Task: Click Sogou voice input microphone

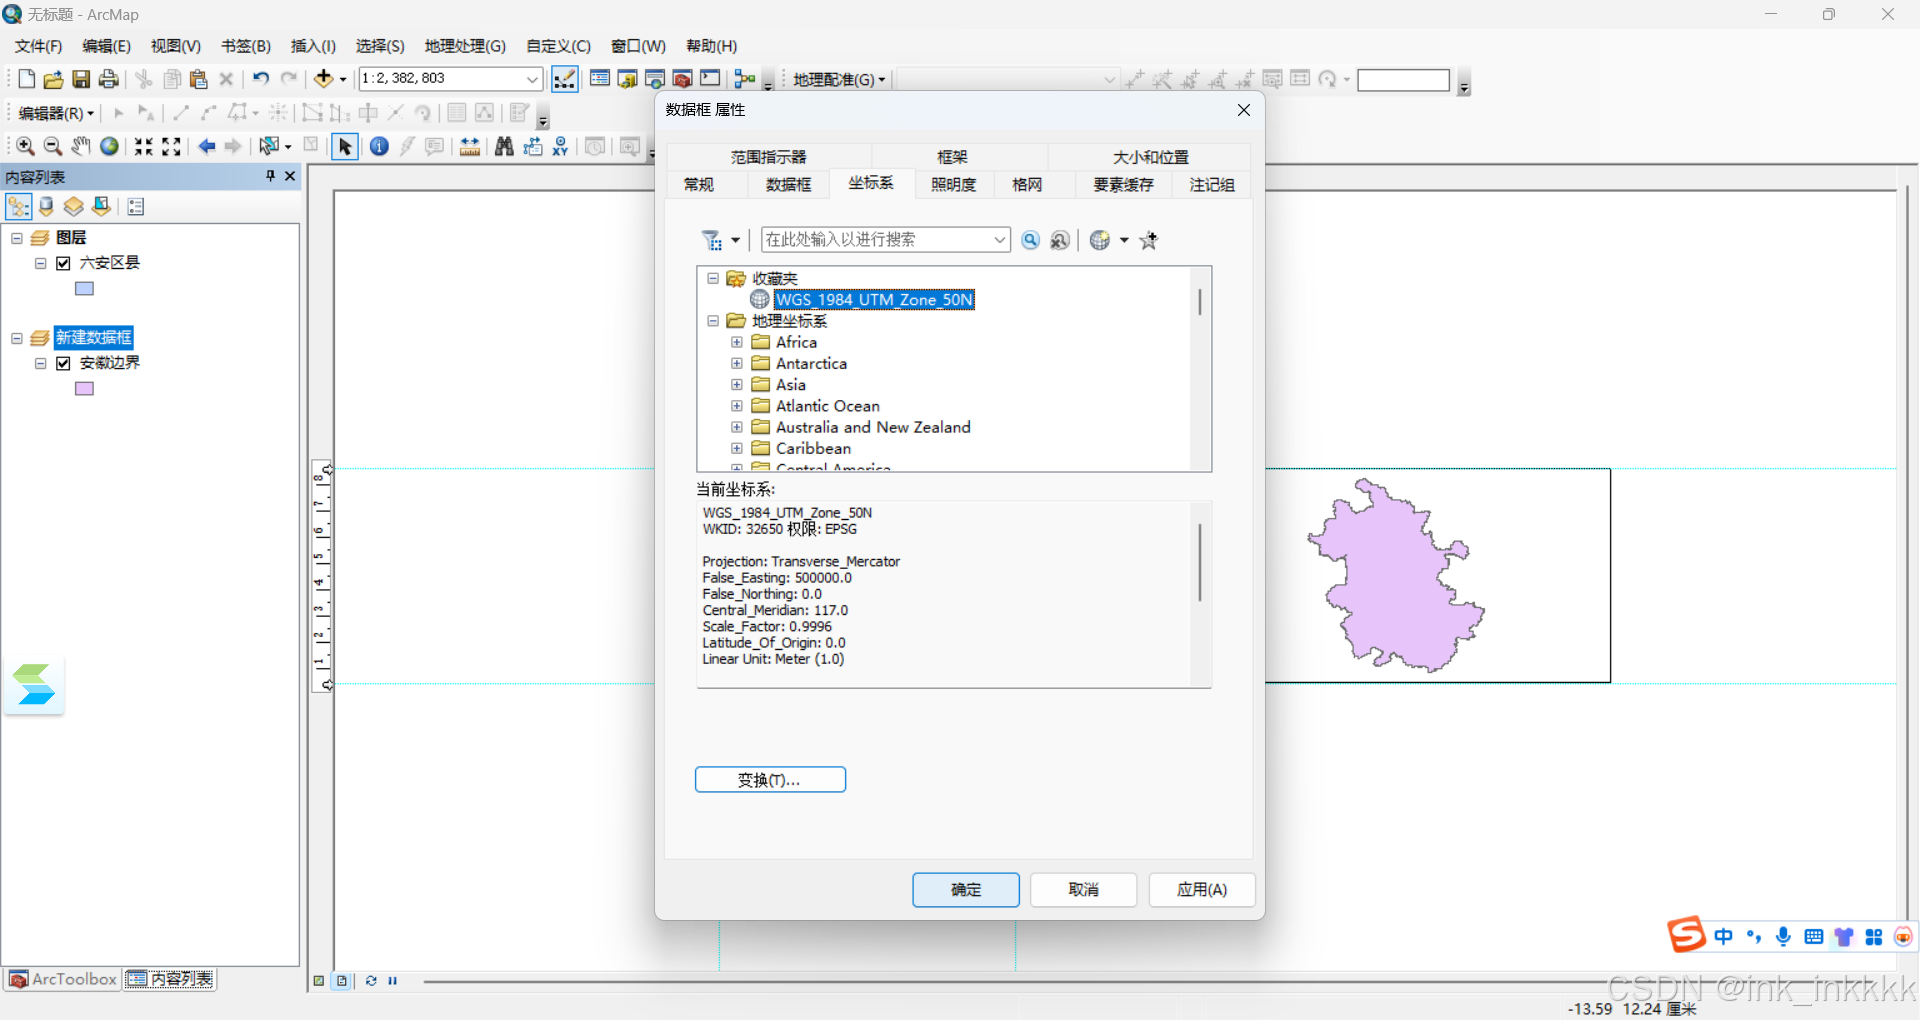Action: [1783, 937]
